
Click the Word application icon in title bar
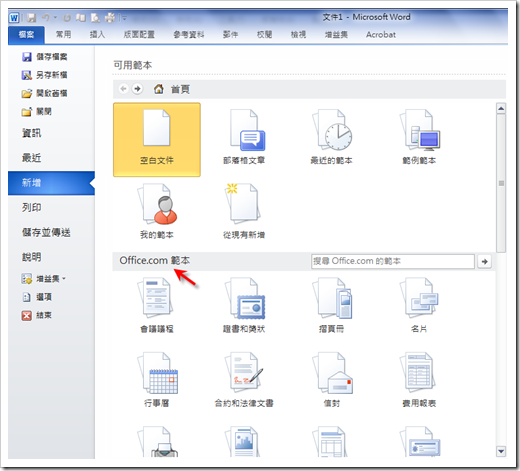point(14,17)
